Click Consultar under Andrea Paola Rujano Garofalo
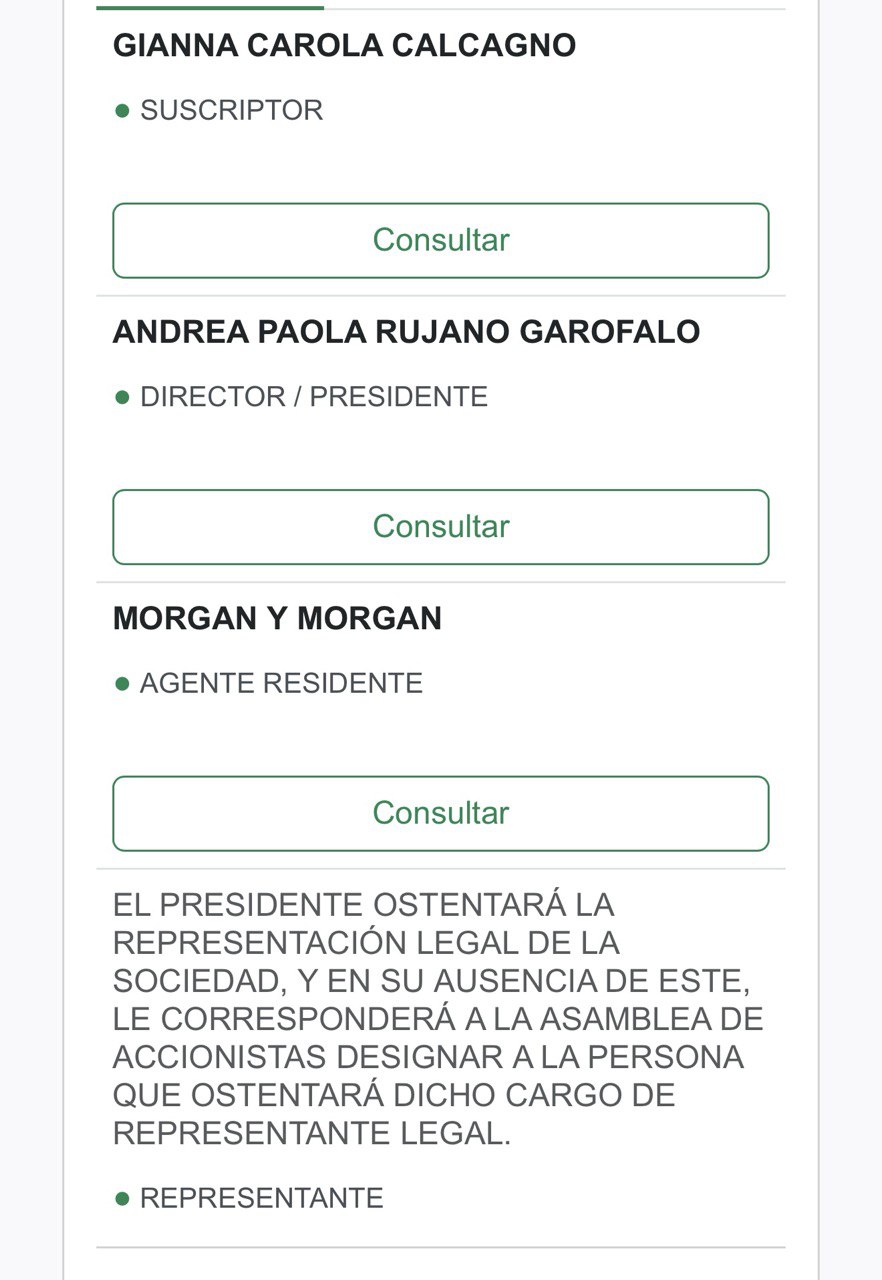Viewport: 882px width, 1280px height. click(441, 527)
